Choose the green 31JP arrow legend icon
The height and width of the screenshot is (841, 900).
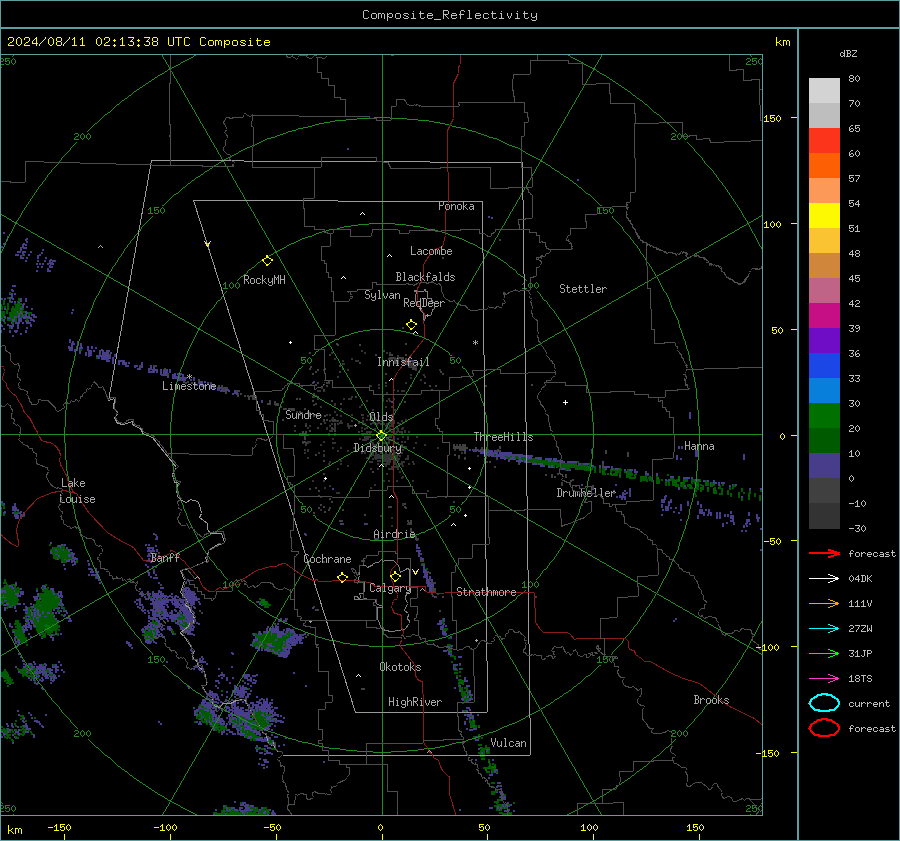(x=824, y=653)
